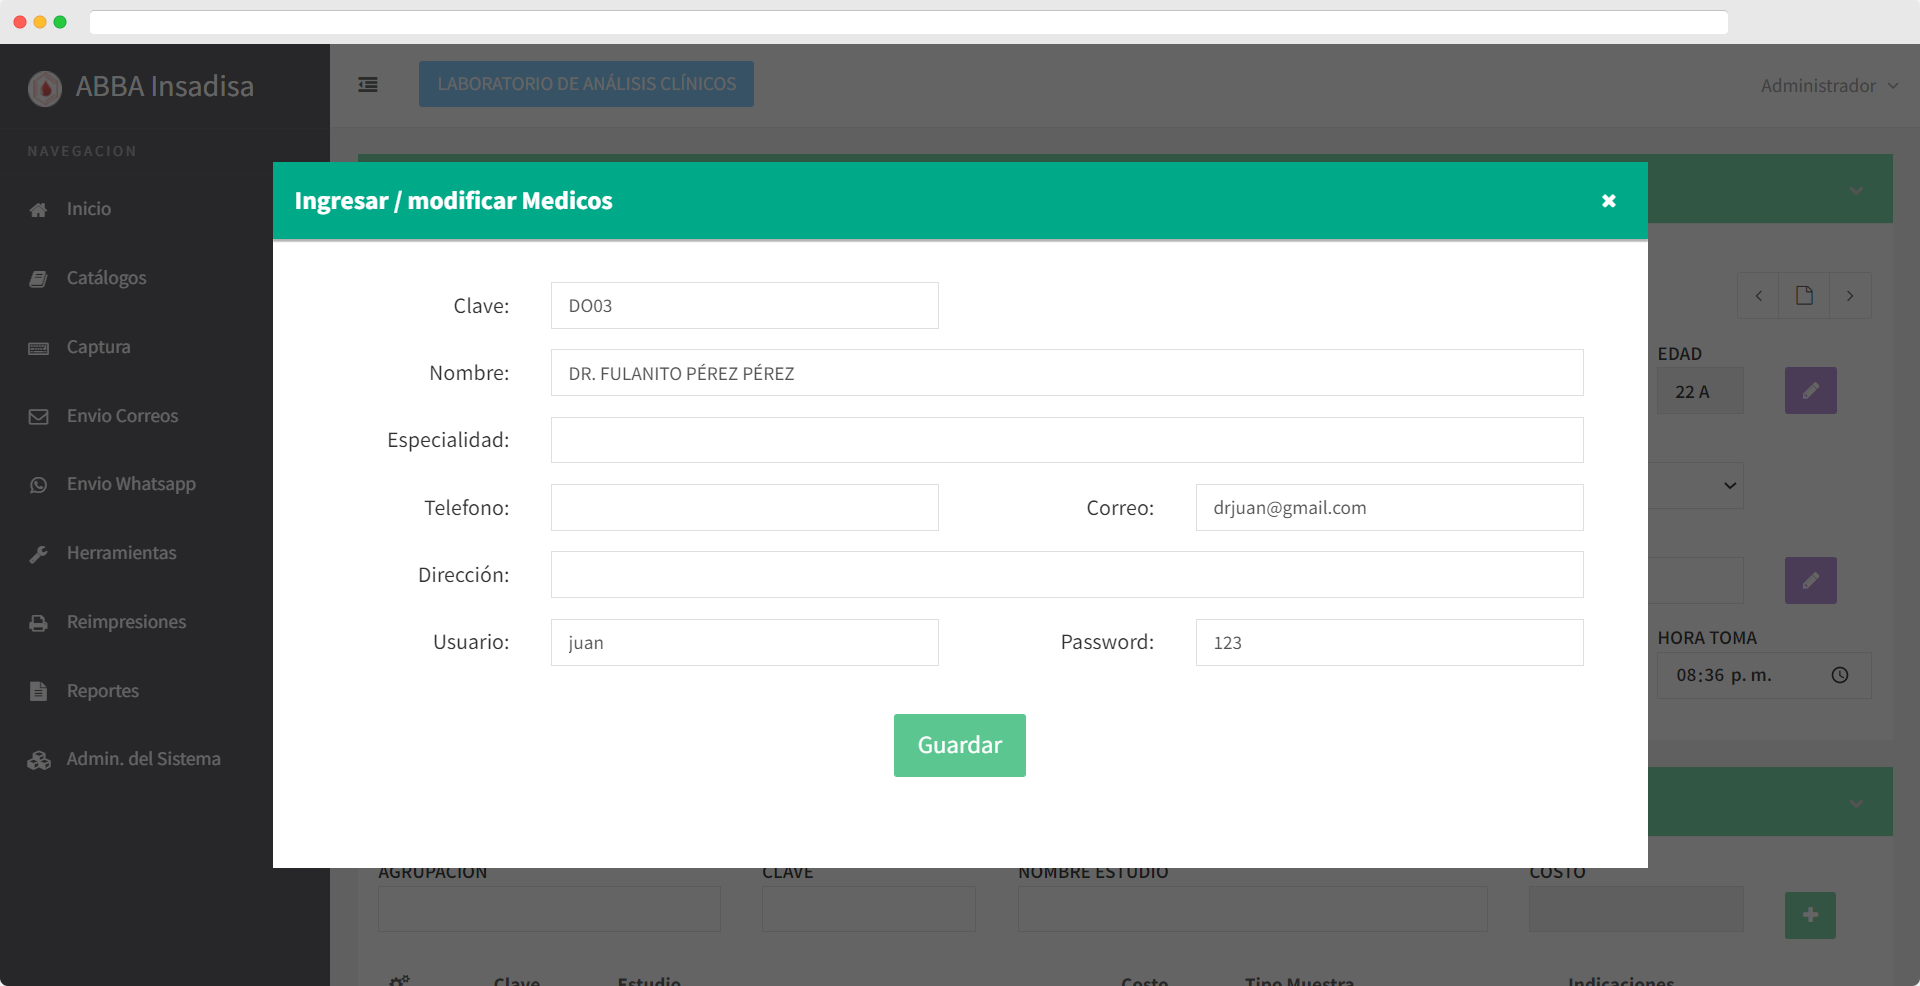Click the wrench icon for Herramientas
The image size is (1920, 986).
38,554
